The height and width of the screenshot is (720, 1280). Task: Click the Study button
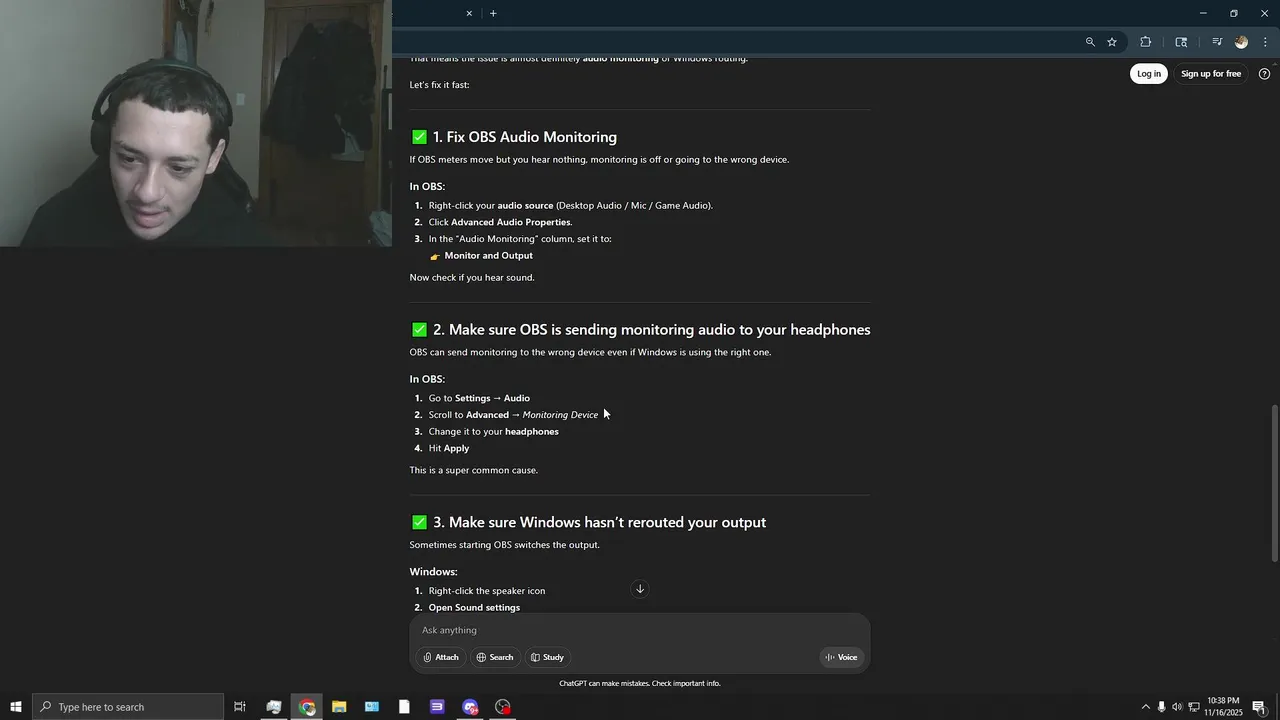[548, 657]
